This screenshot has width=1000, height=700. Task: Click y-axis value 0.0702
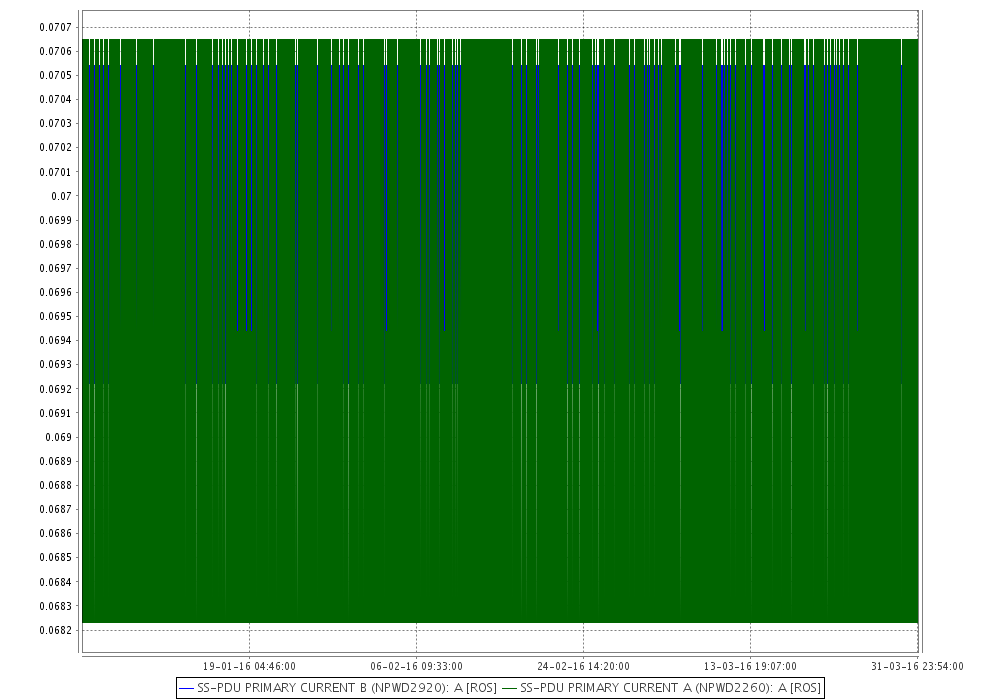55,147
